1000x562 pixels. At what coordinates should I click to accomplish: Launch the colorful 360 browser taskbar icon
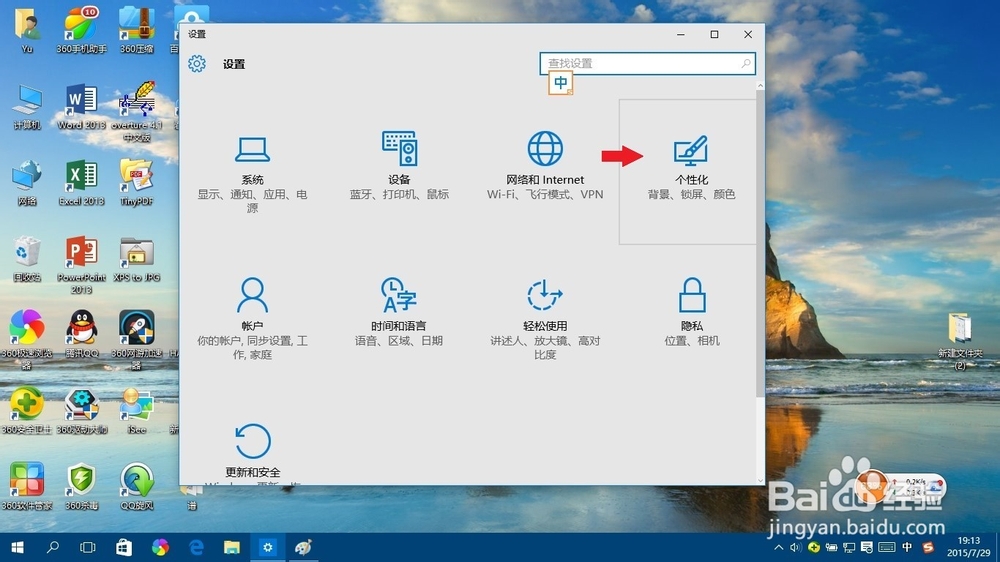click(x=160, y=547)
